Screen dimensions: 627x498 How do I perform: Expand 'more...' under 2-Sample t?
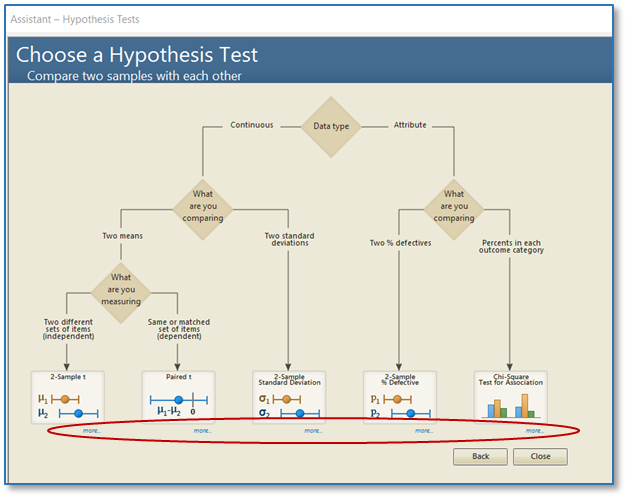point(91,431)
